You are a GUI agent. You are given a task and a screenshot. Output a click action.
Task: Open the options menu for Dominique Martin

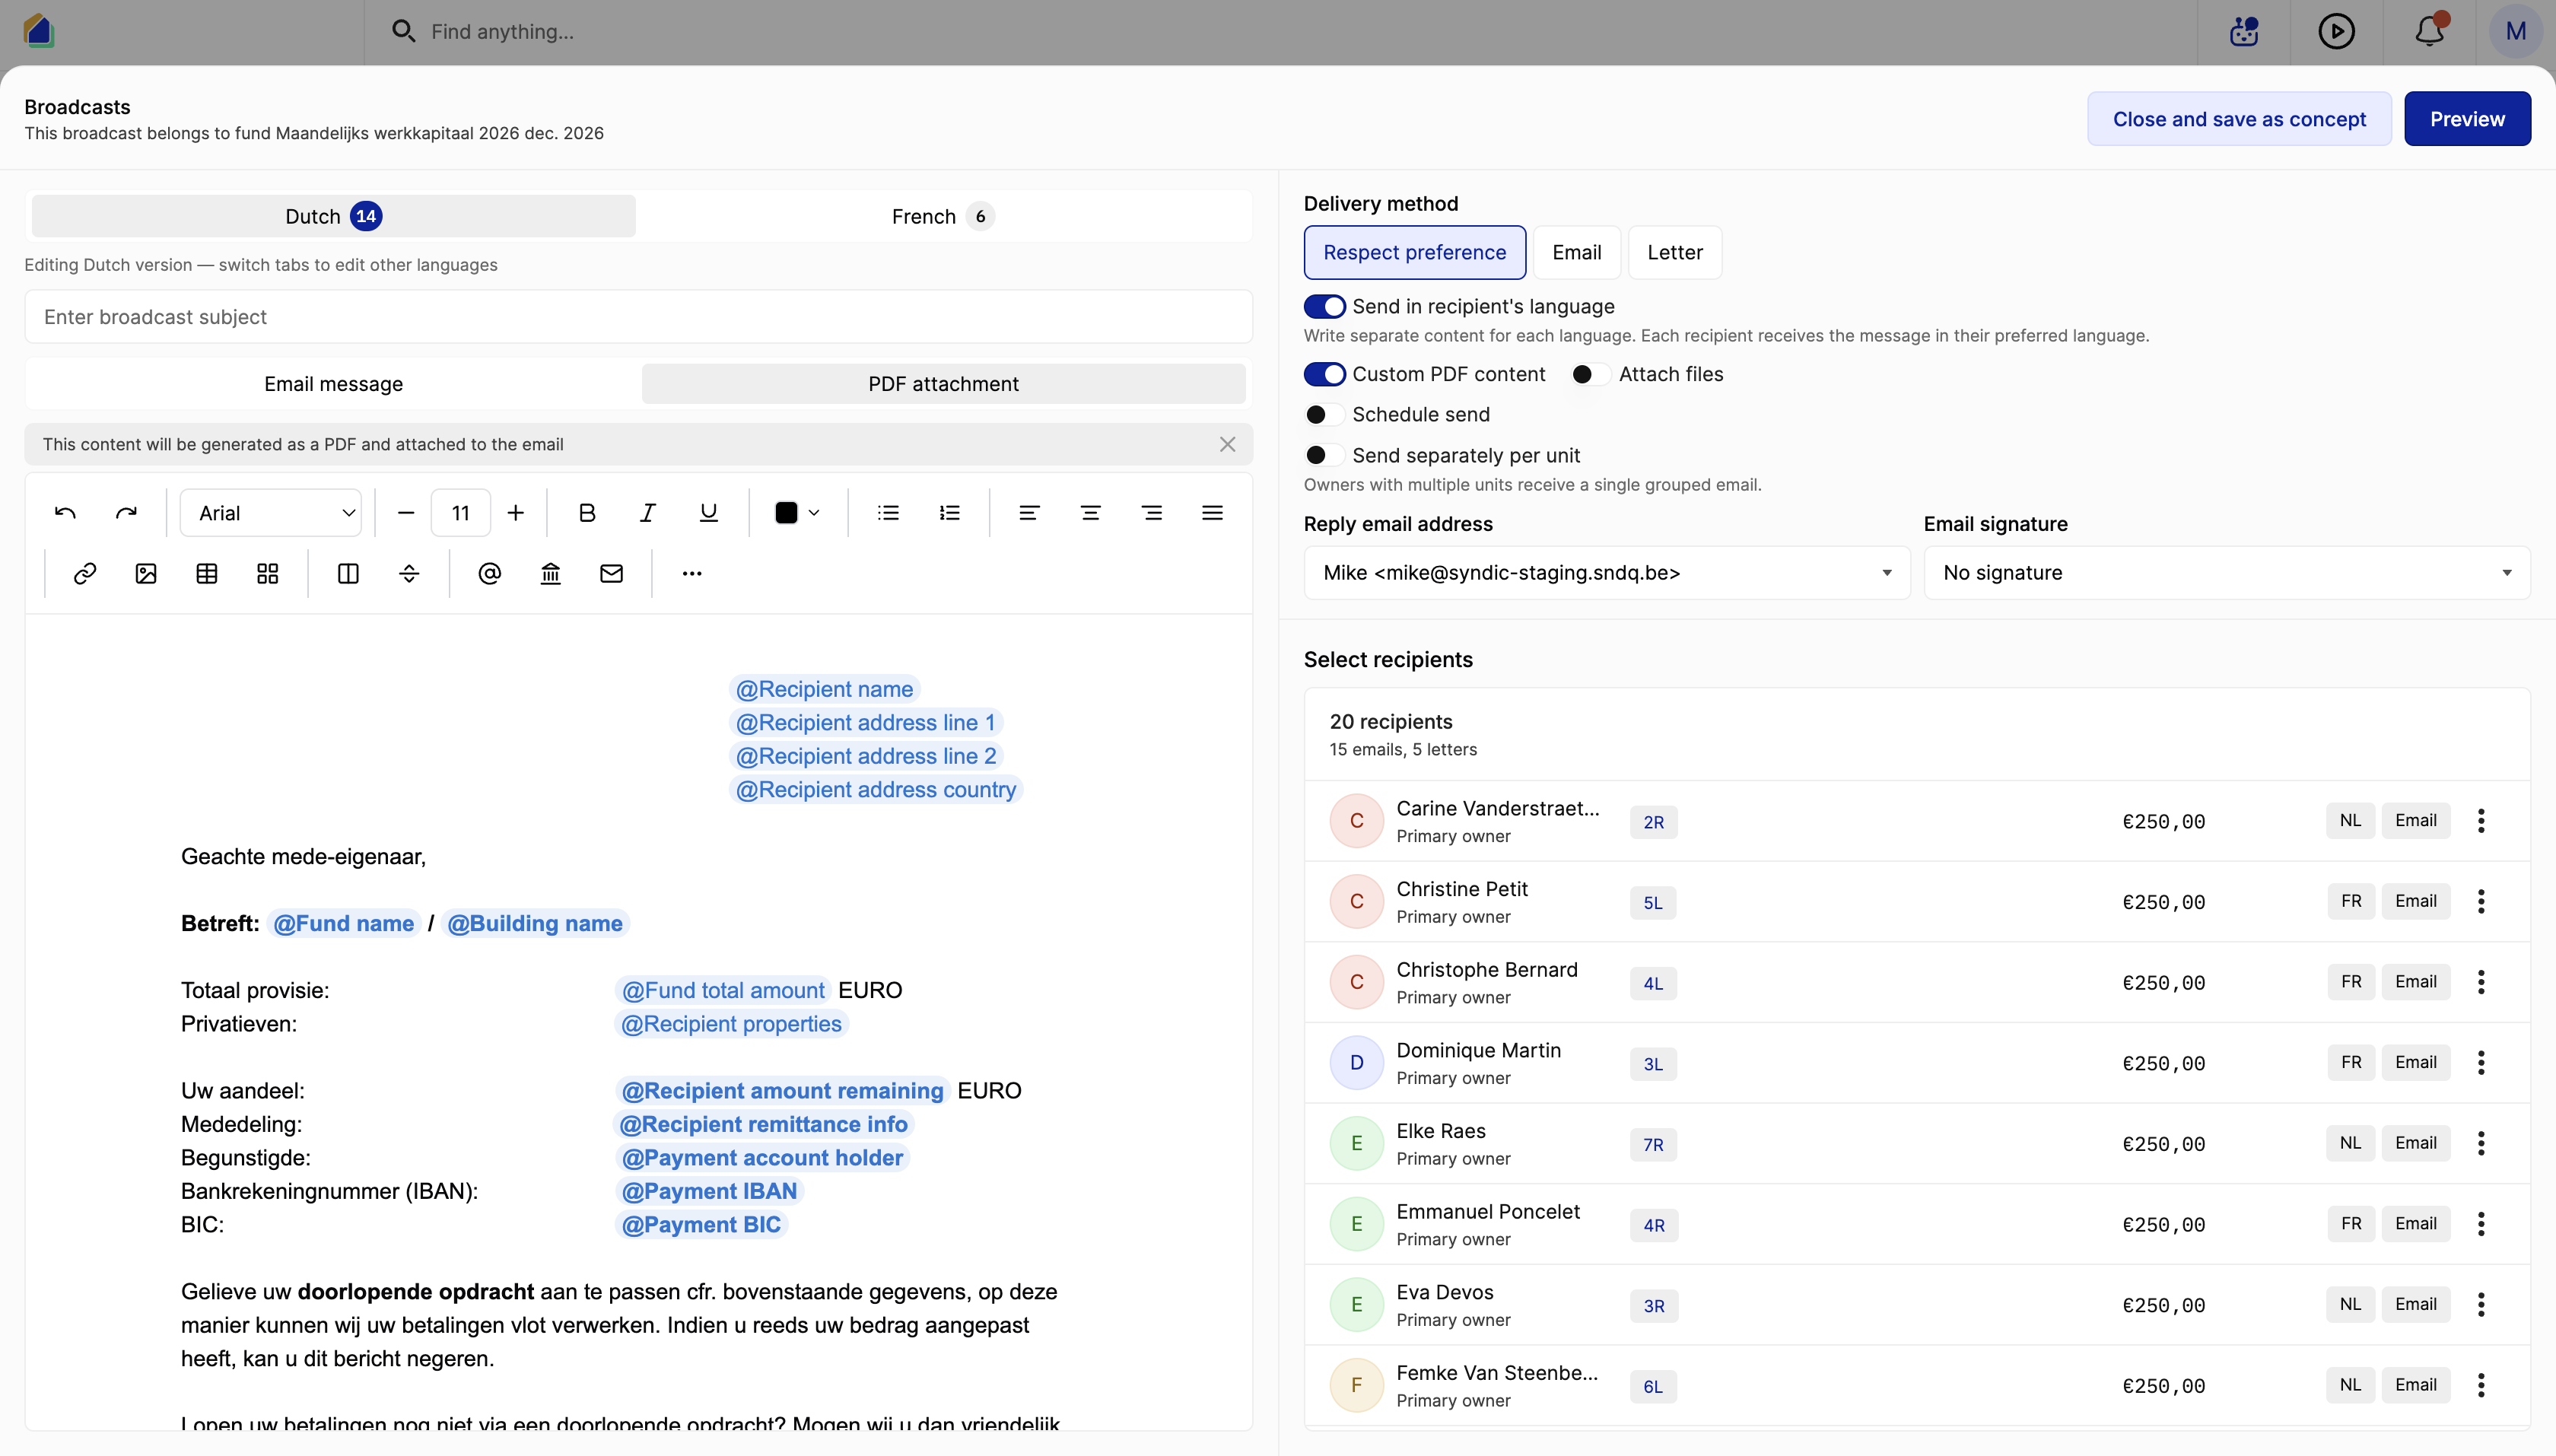(2480, 1062)
